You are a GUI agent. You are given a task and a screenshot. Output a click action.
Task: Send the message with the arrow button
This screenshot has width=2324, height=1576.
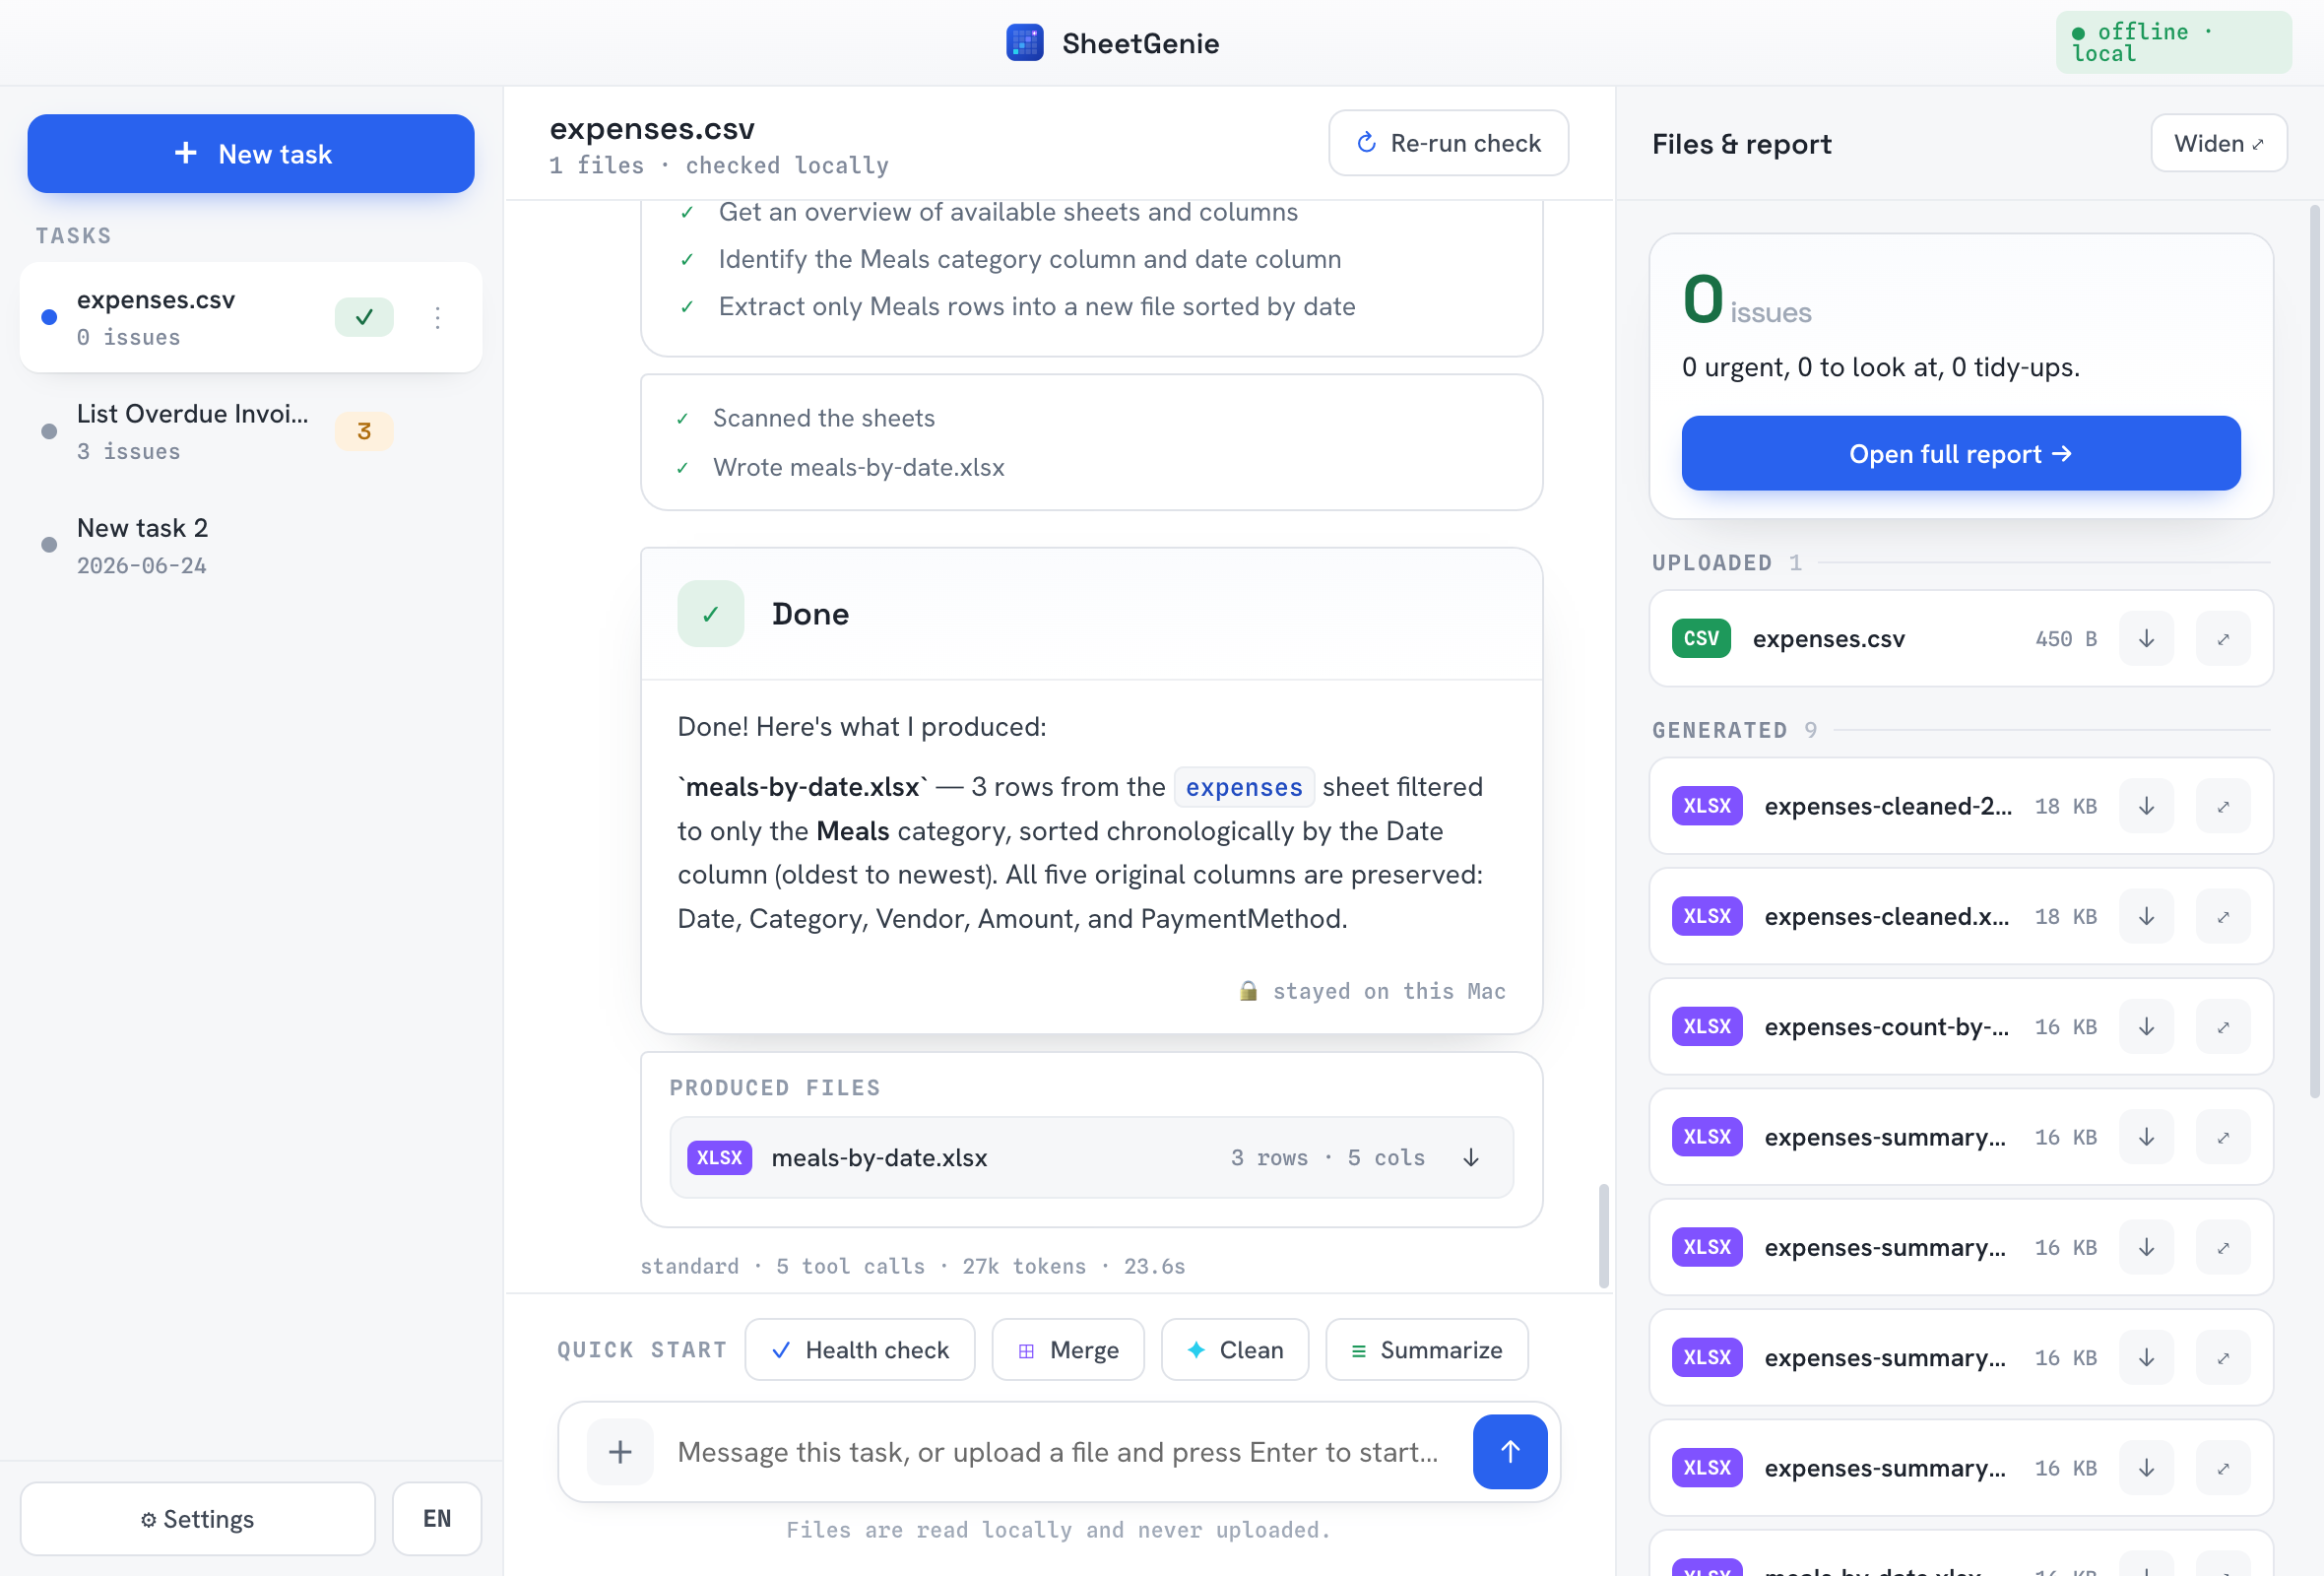tap(1510, 1451)
